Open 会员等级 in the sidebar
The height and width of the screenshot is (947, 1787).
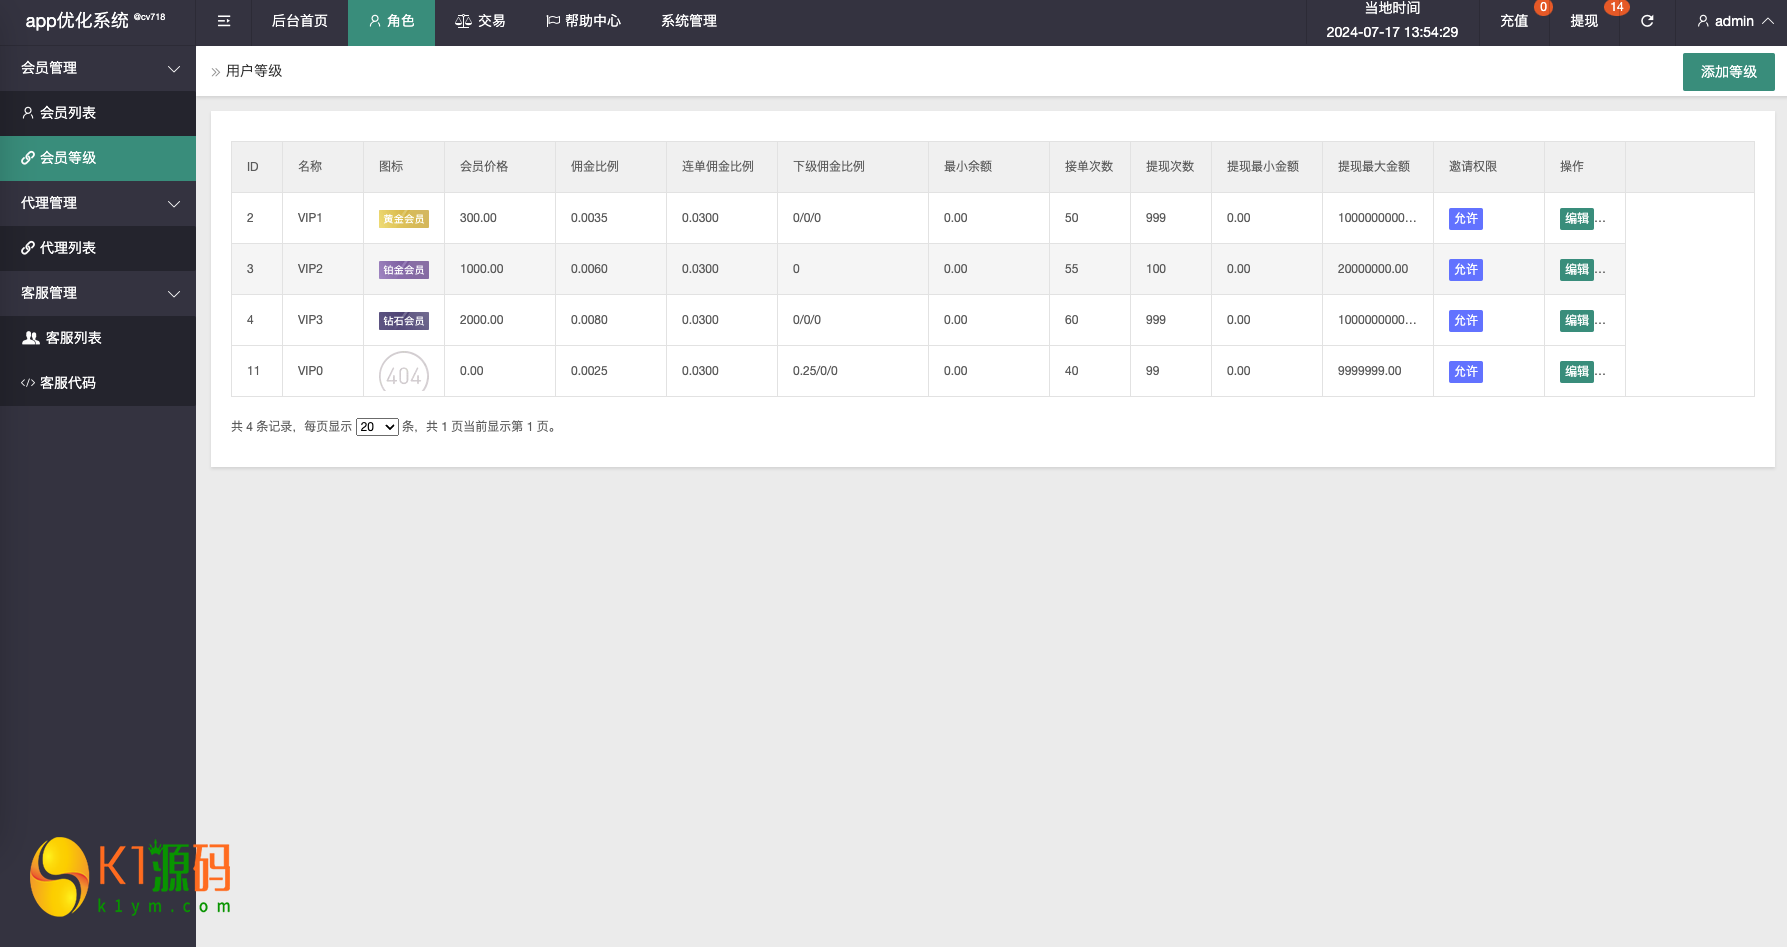pyautogui.click(x=98, y=158)
